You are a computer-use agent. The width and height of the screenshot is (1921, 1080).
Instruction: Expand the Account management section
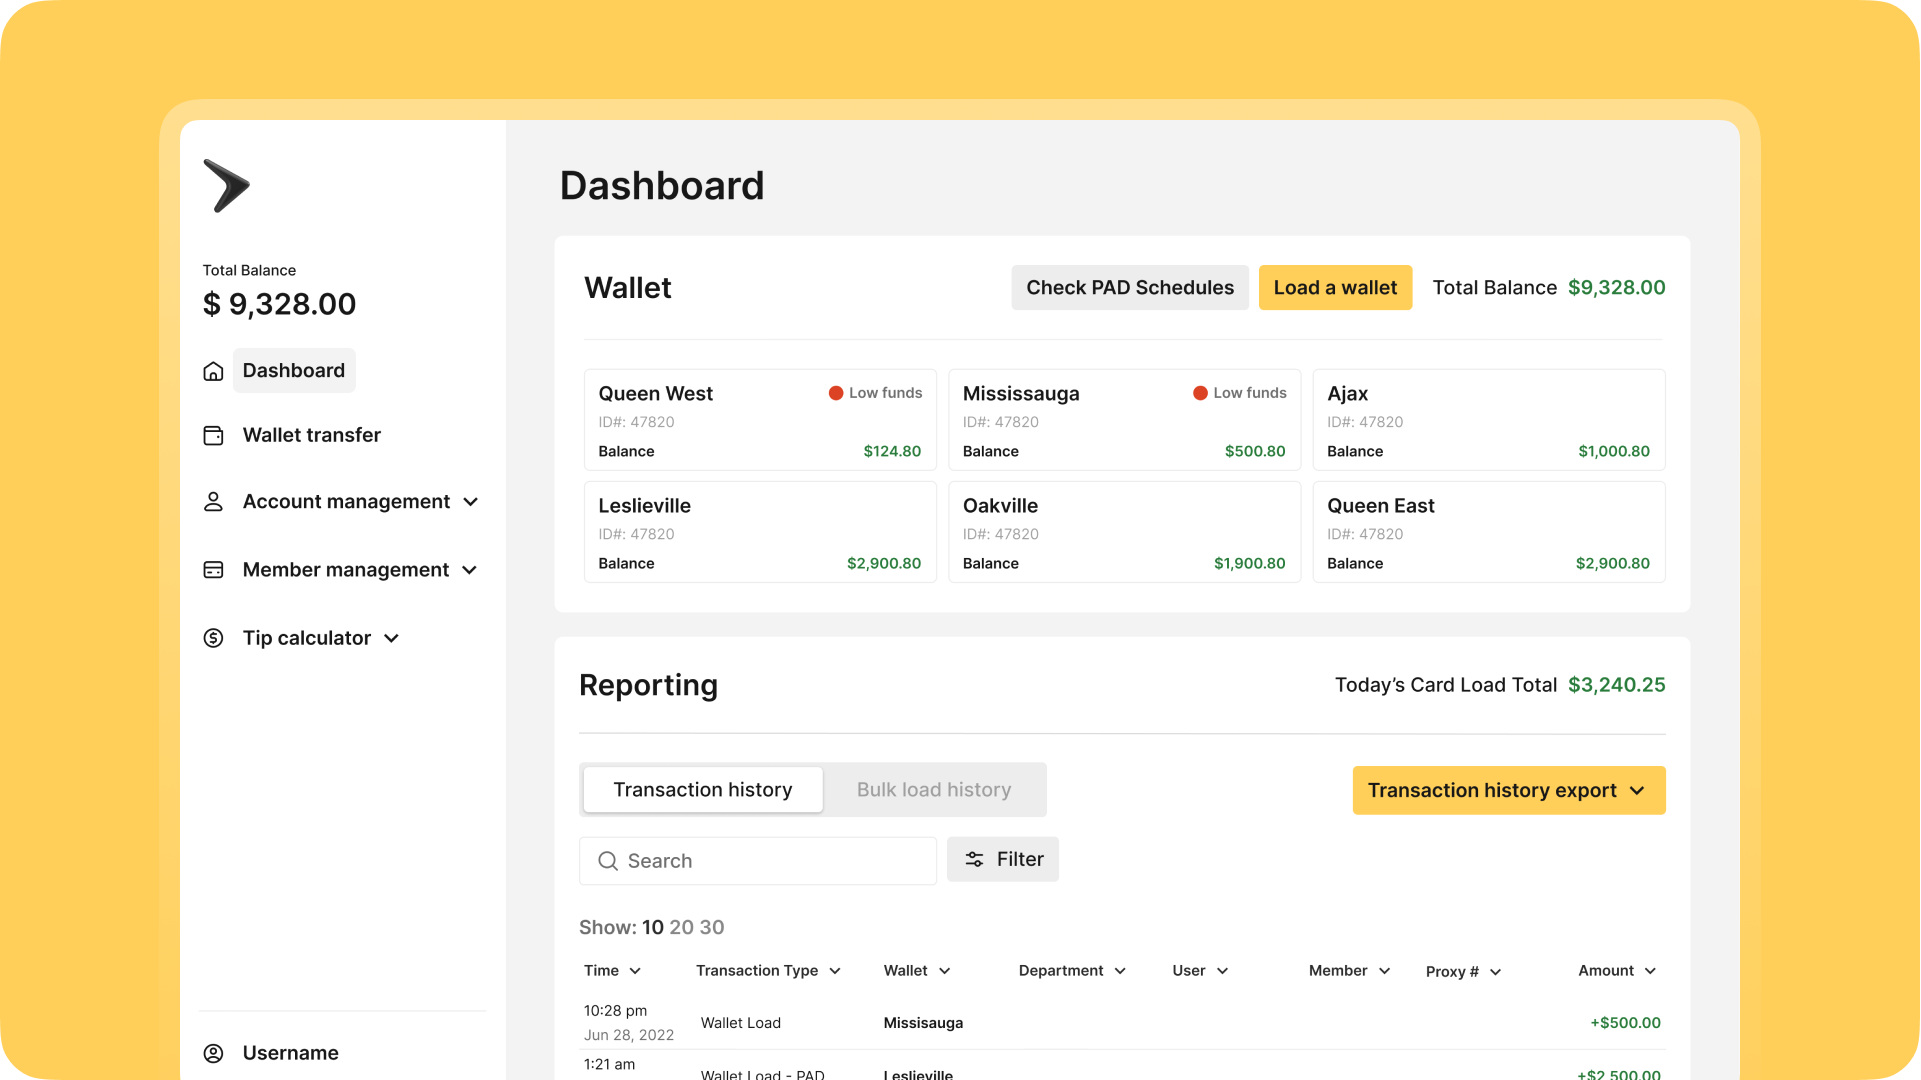point(471,502)
